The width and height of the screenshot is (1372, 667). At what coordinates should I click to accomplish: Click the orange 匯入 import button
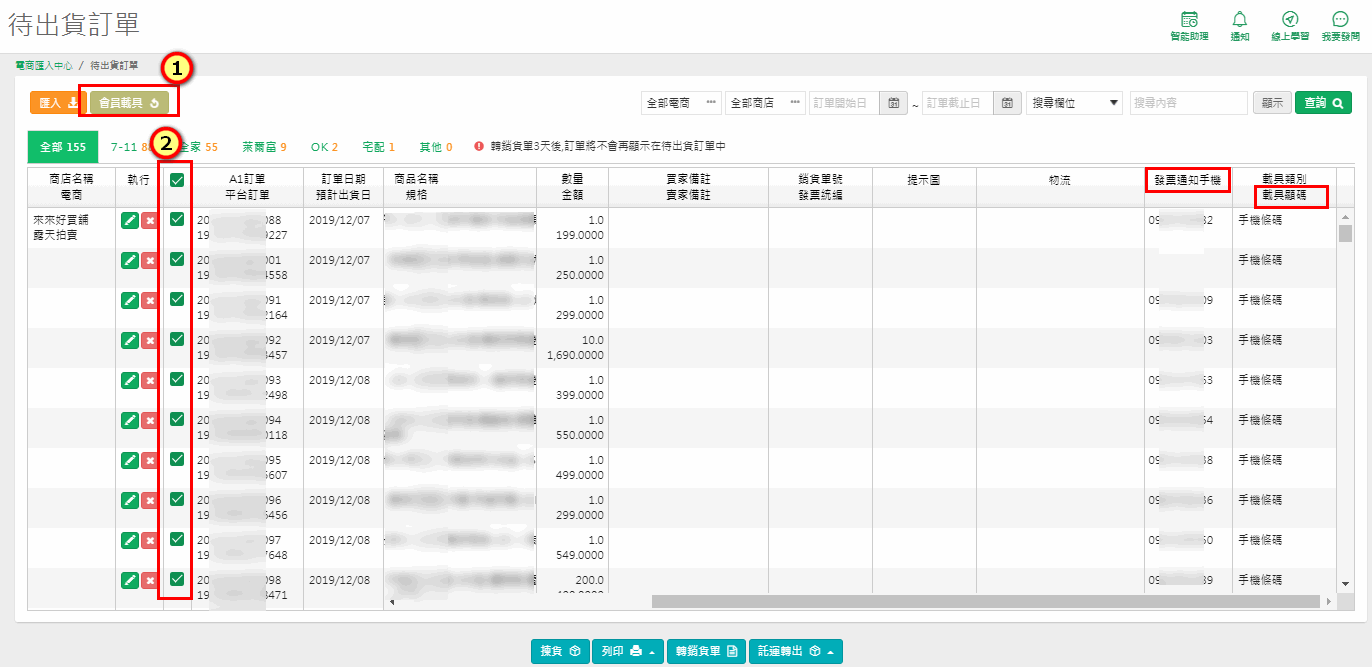coord(58,103)
